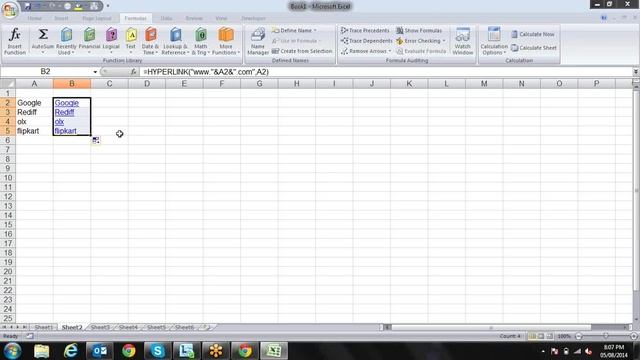Image resolution: width=640 pixels, height=360 pixels.
Task: Open the Text functions book
Action: tap(131, 41)
